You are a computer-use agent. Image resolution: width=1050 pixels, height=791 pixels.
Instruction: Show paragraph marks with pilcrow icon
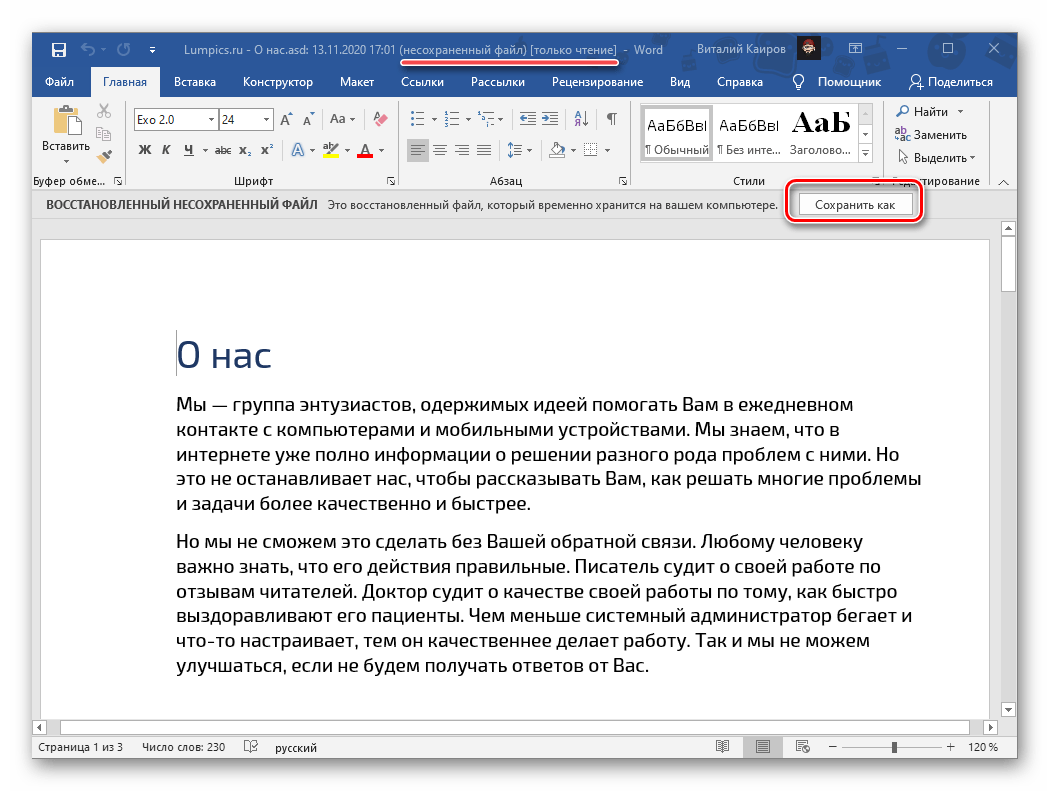pos(612,119)
